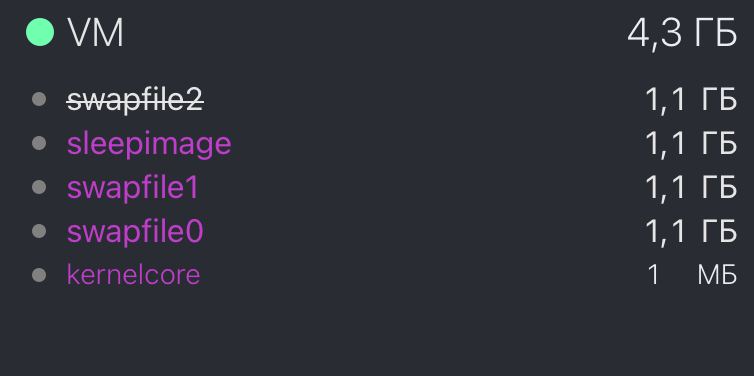The height and width of the screenshot is (376, 754).
Task: Toggle the gray bullet beside kernelcore
Action: point(39,275)
